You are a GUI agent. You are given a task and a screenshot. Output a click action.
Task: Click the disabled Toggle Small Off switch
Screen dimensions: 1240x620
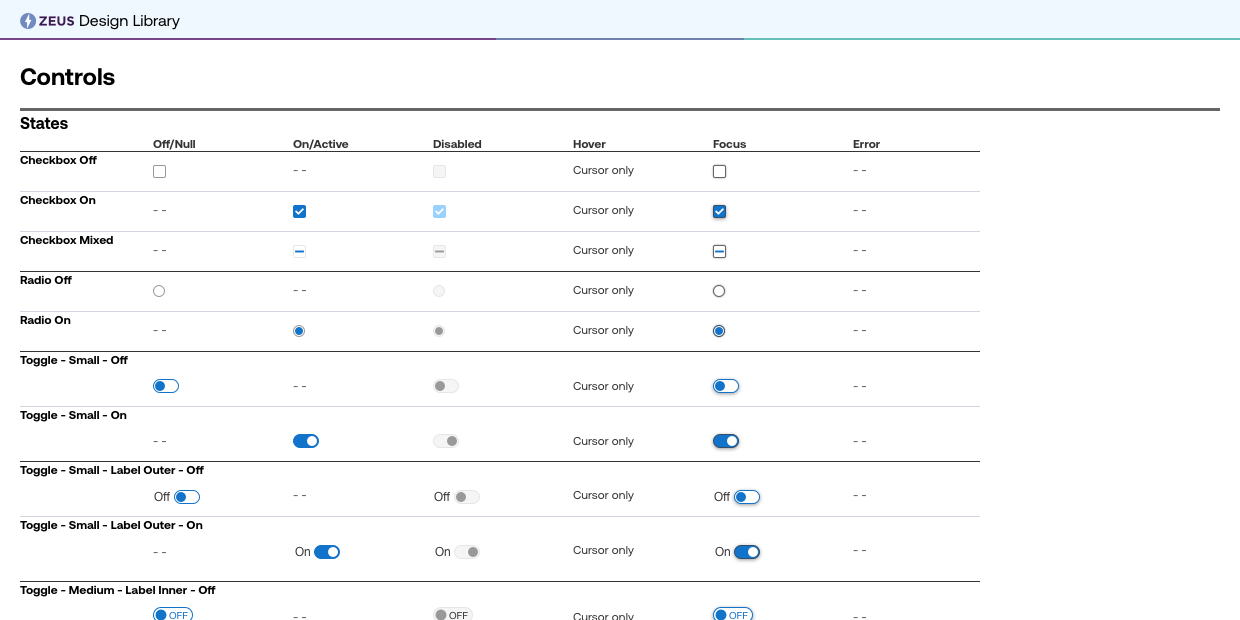(x=446, y=386)
